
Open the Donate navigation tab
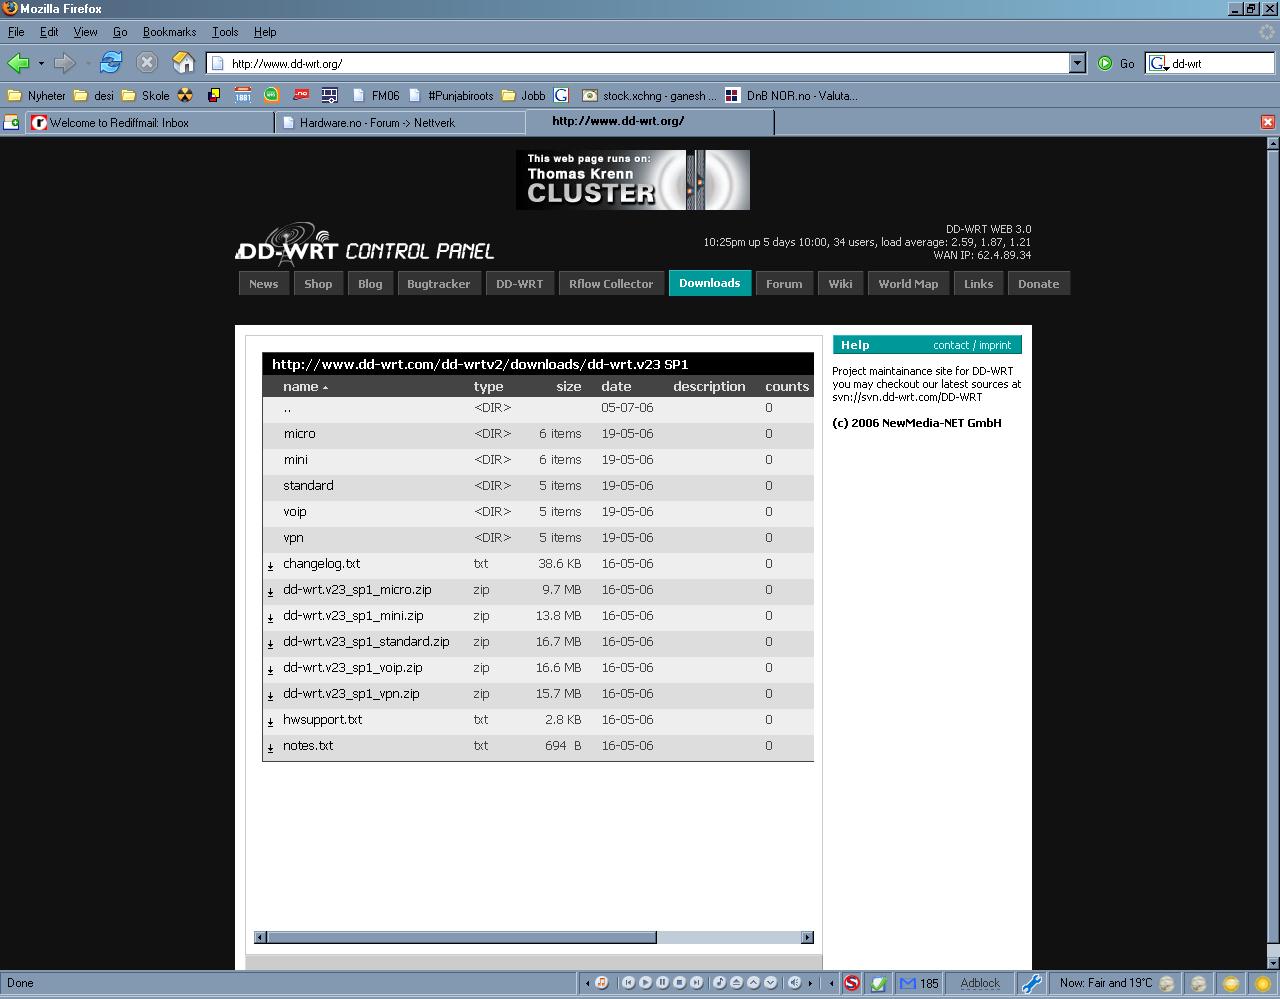click(1038, 284)
